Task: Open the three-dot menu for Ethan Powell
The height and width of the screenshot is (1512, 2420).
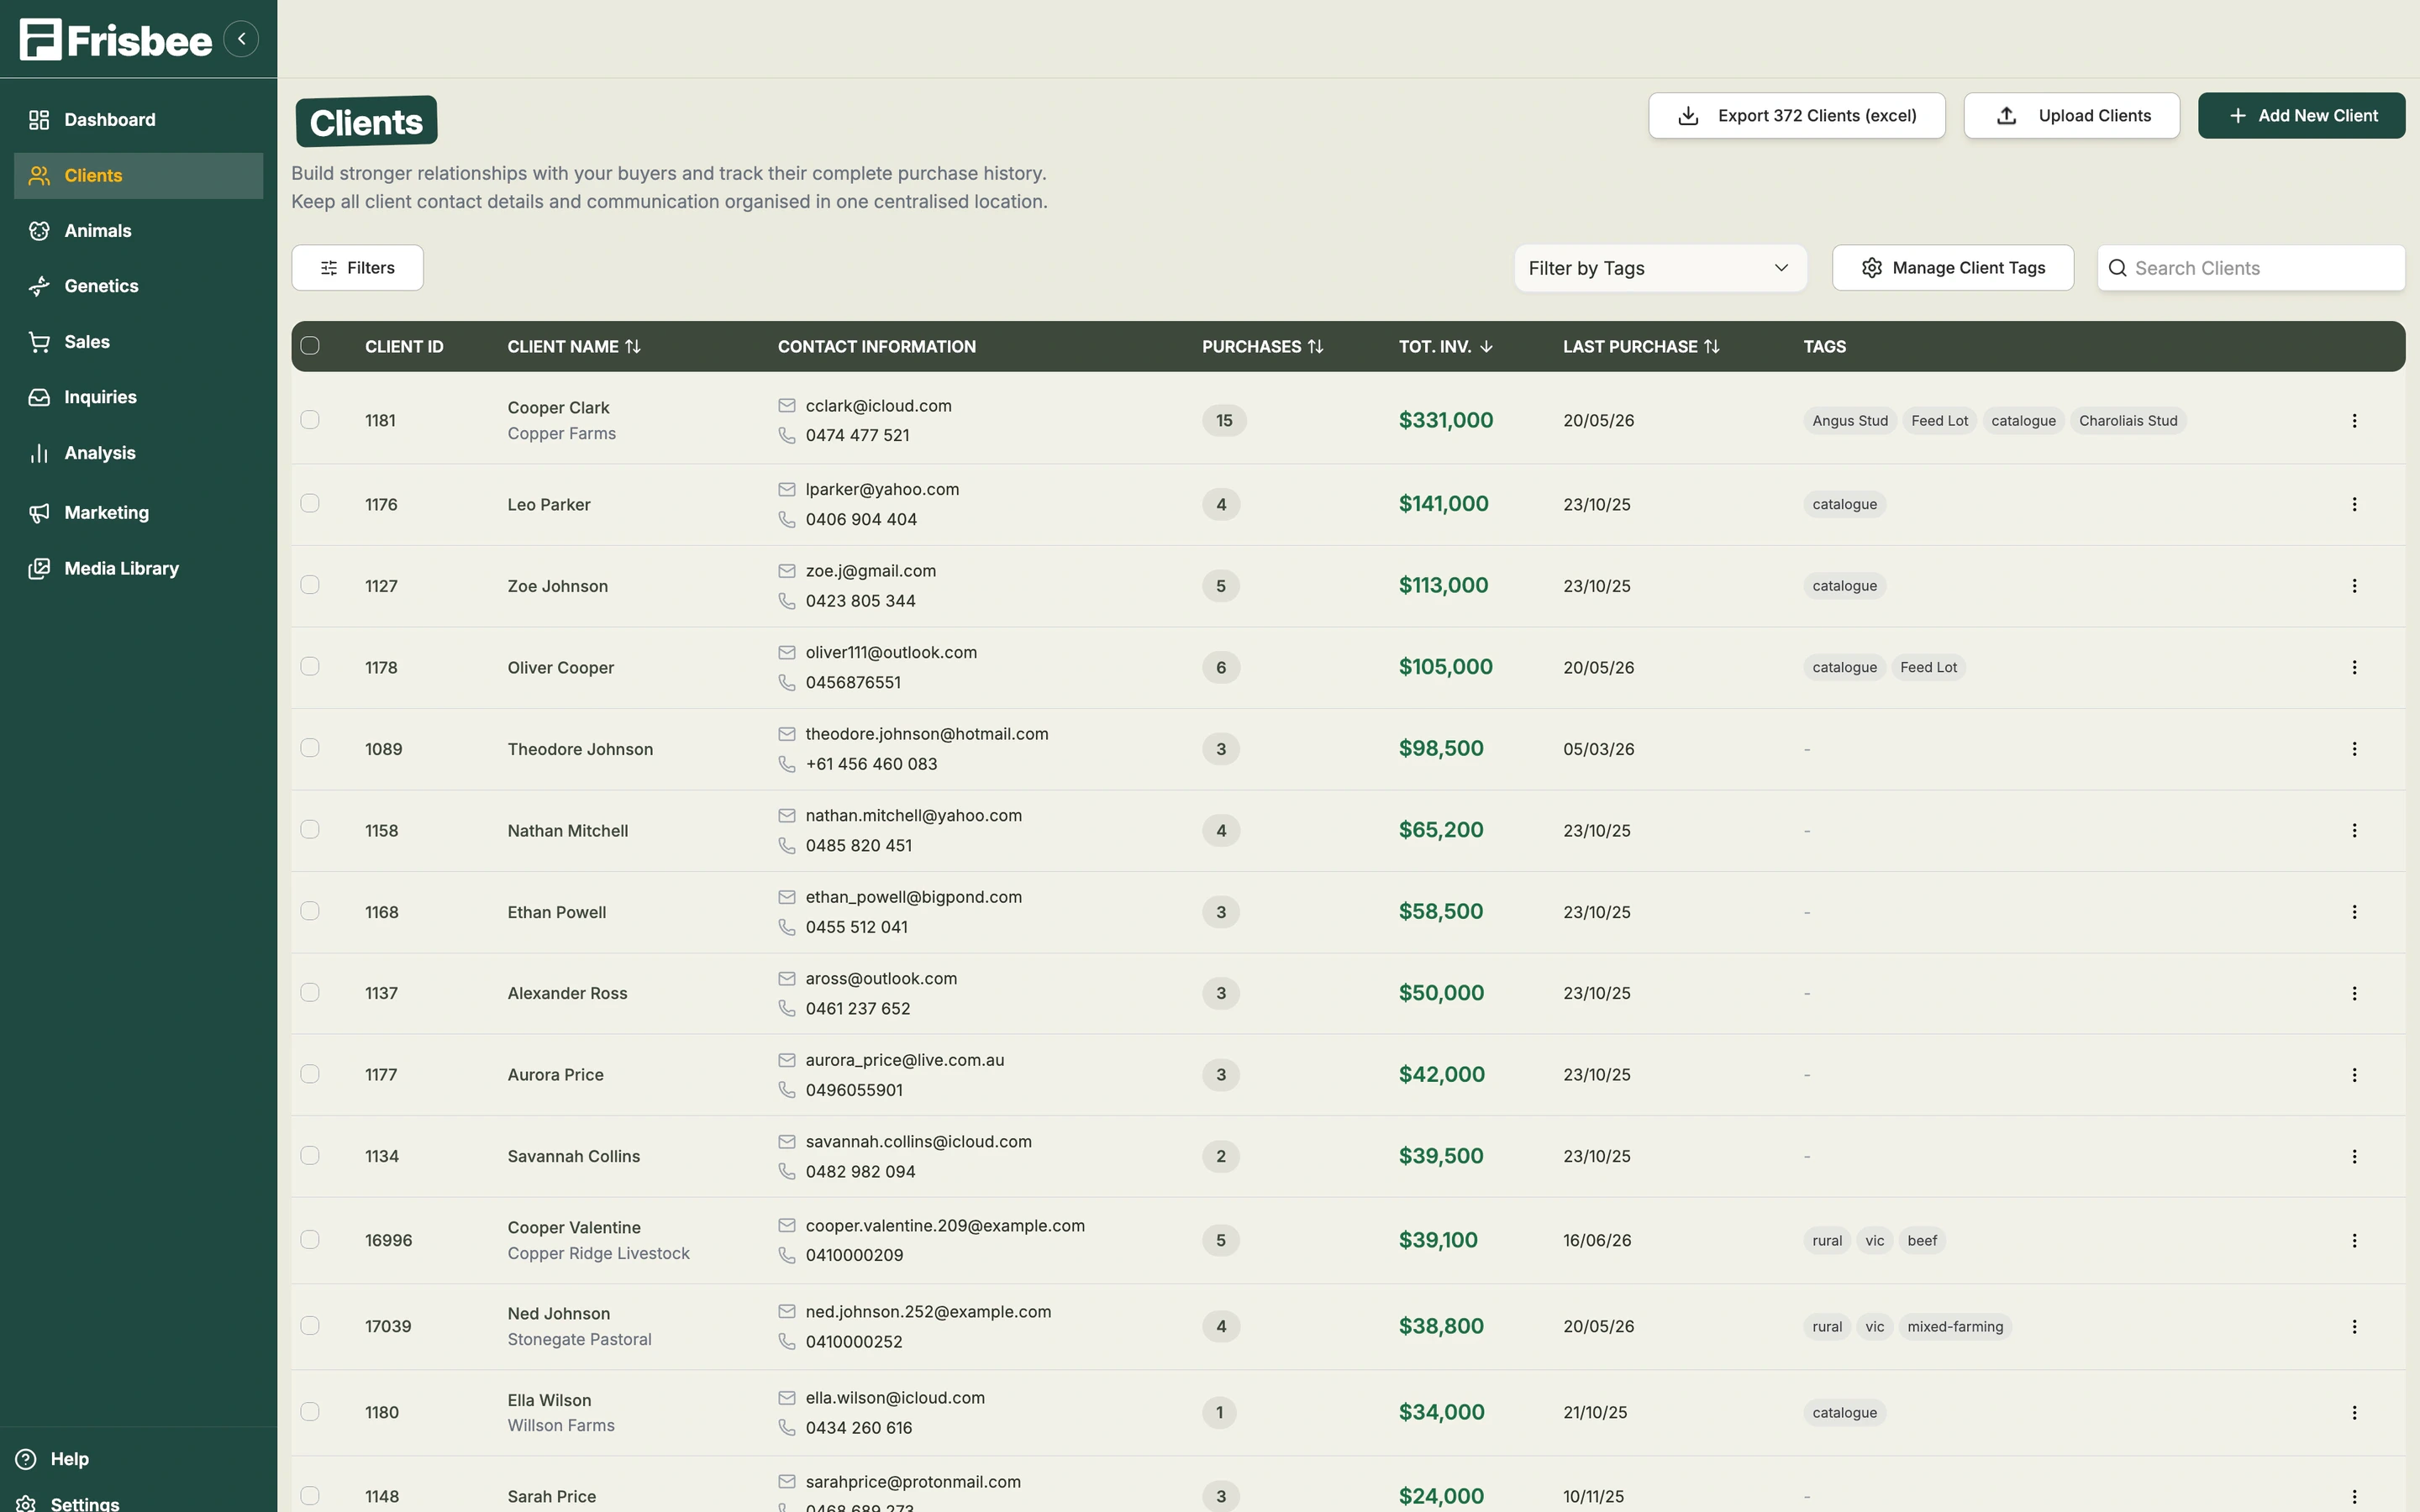Action: click(2354, 912)
